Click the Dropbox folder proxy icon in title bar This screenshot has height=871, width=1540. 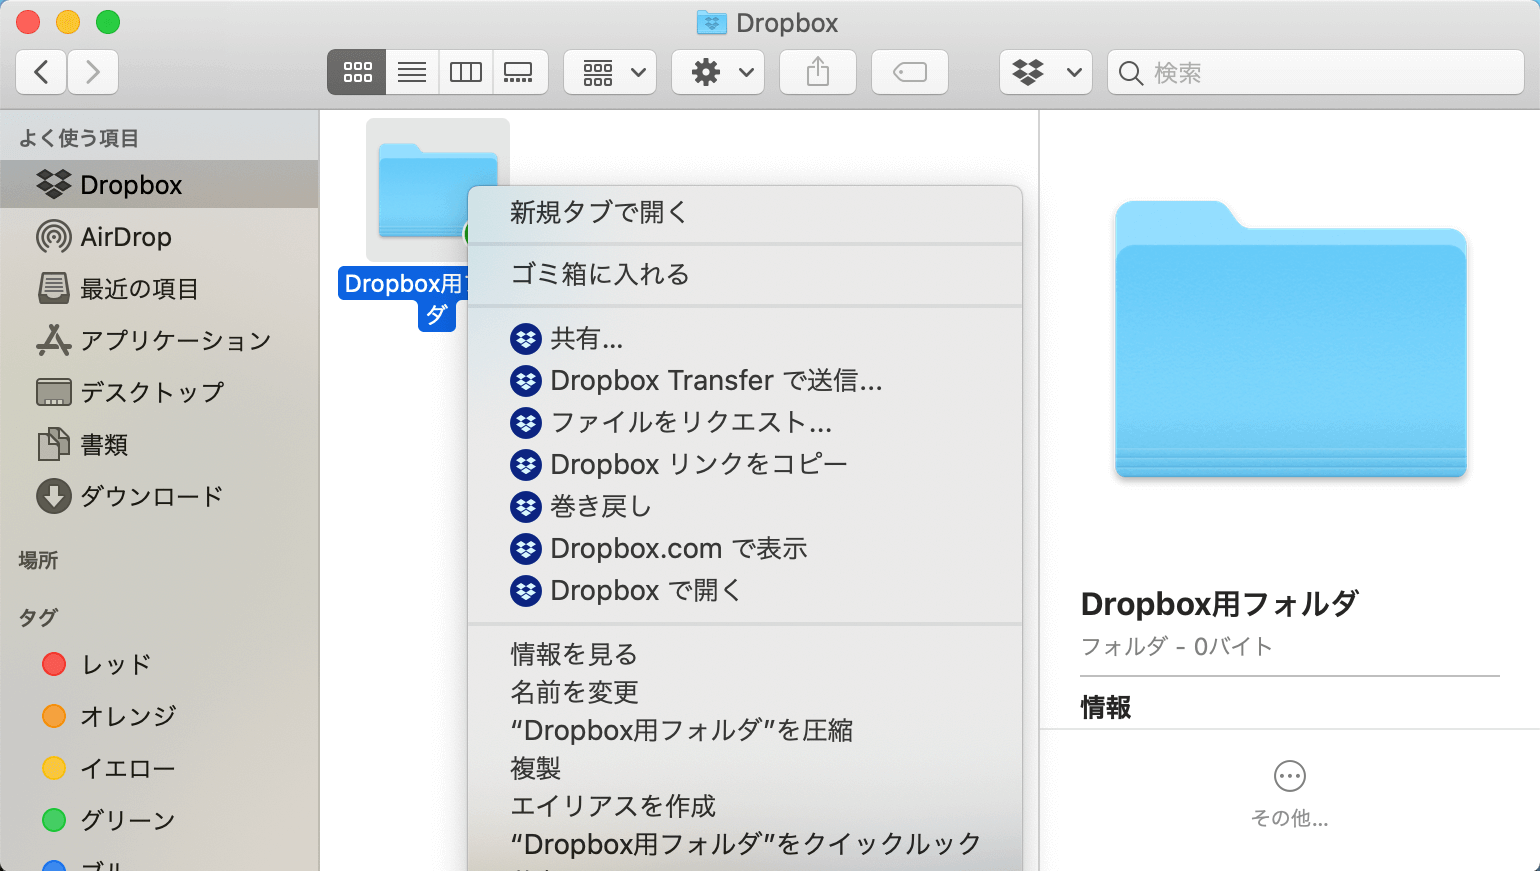711,22
